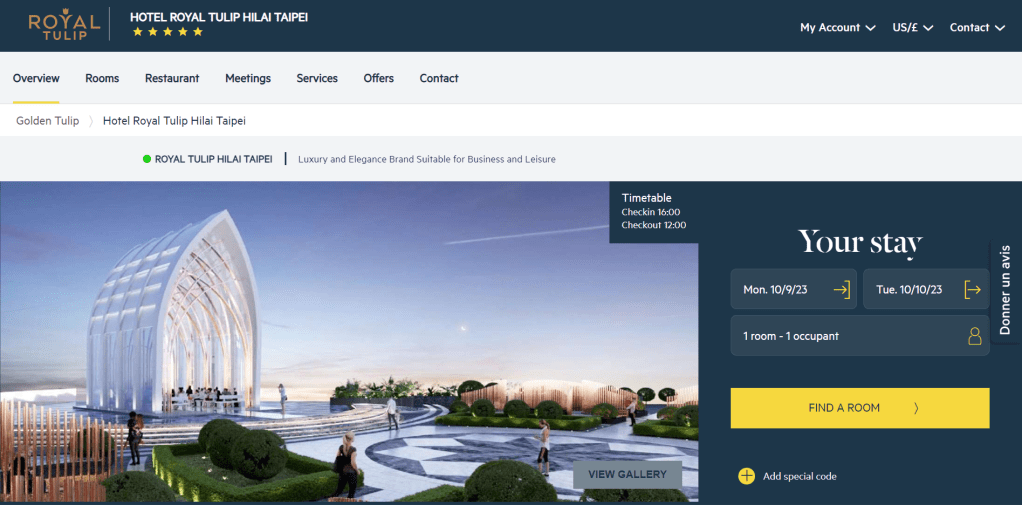Open the US/£ currency dropdown
Image resolution: width=1022 pixels, height=512 pixels.
[x=912, y=27]
